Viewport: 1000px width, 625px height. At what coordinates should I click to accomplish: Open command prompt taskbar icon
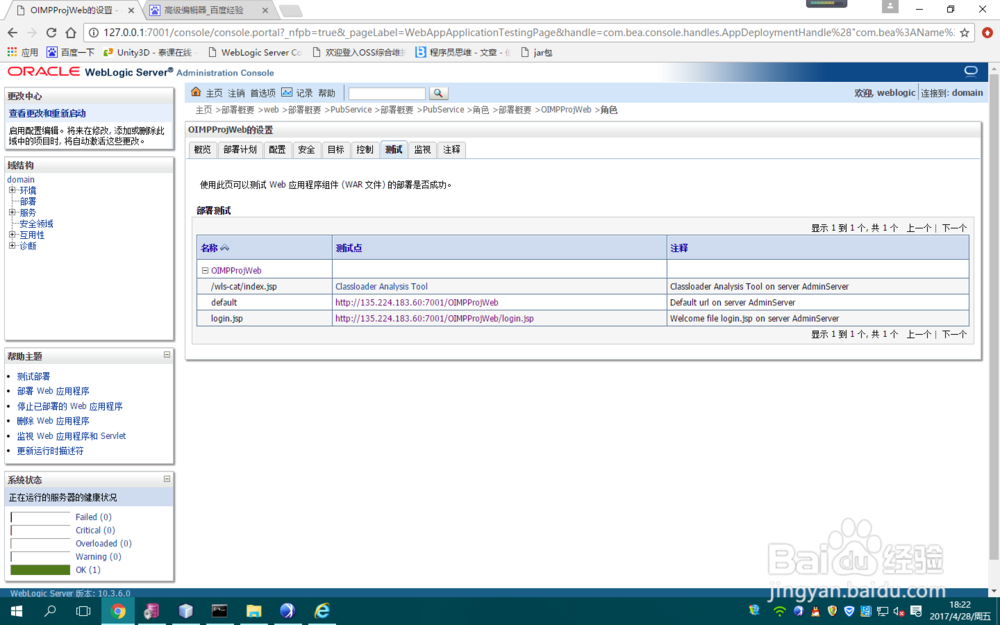(219, 611)
